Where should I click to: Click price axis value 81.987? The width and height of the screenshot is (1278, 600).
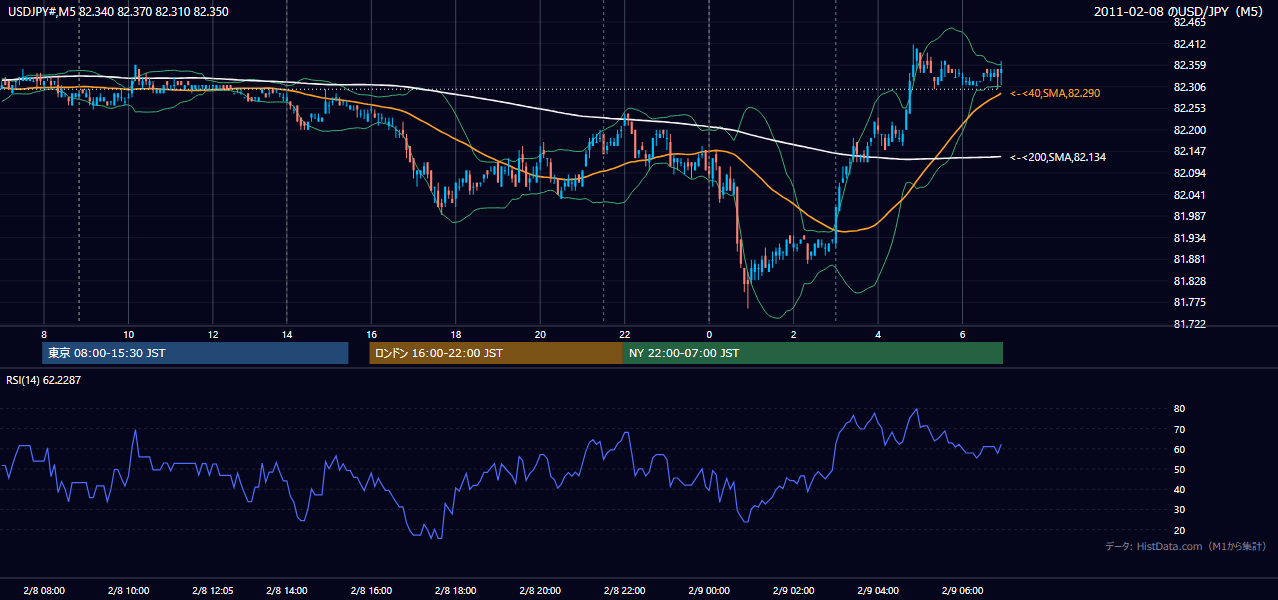pyautogui.click(x=1190, y=216)
